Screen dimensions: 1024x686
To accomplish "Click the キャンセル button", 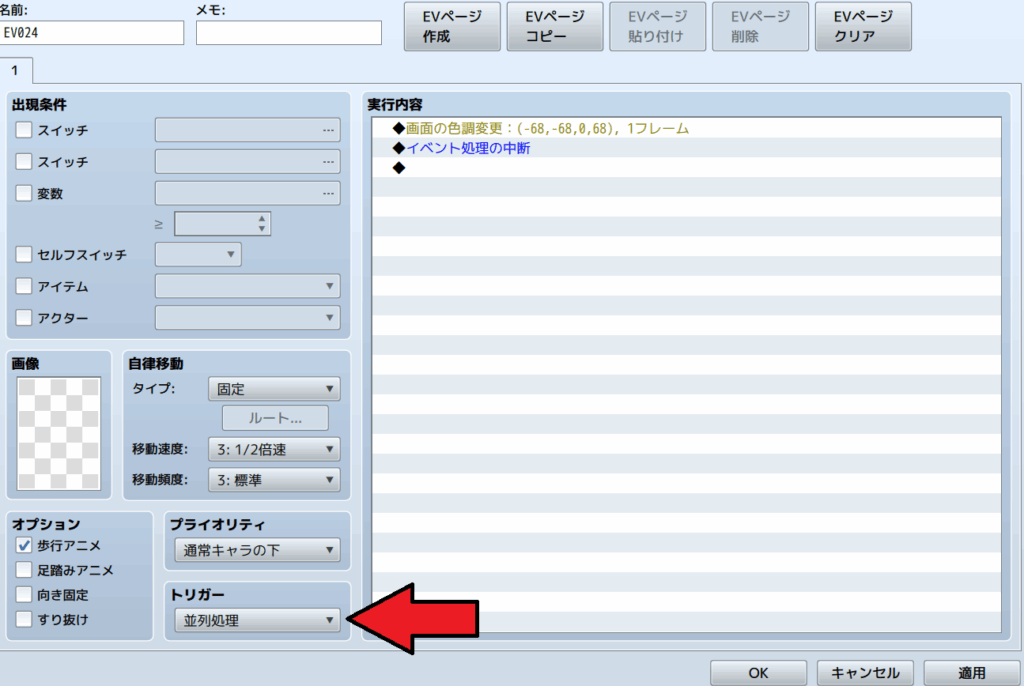I will [865, 673].
